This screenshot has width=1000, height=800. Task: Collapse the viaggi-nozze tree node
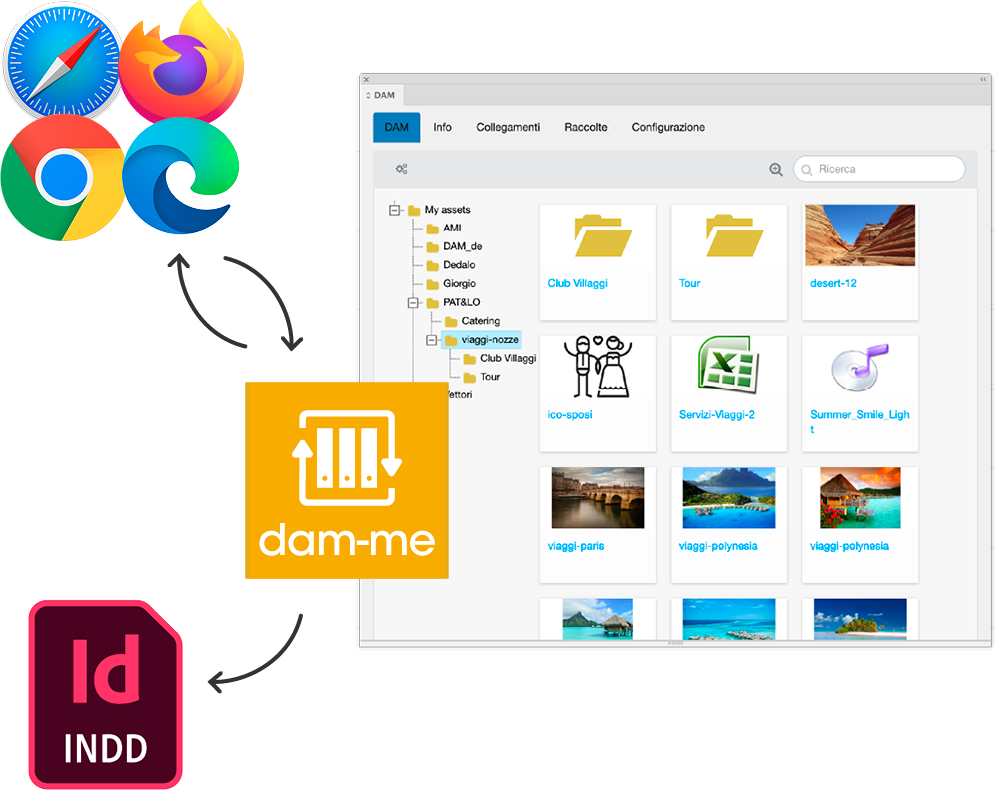pos(432,340)
